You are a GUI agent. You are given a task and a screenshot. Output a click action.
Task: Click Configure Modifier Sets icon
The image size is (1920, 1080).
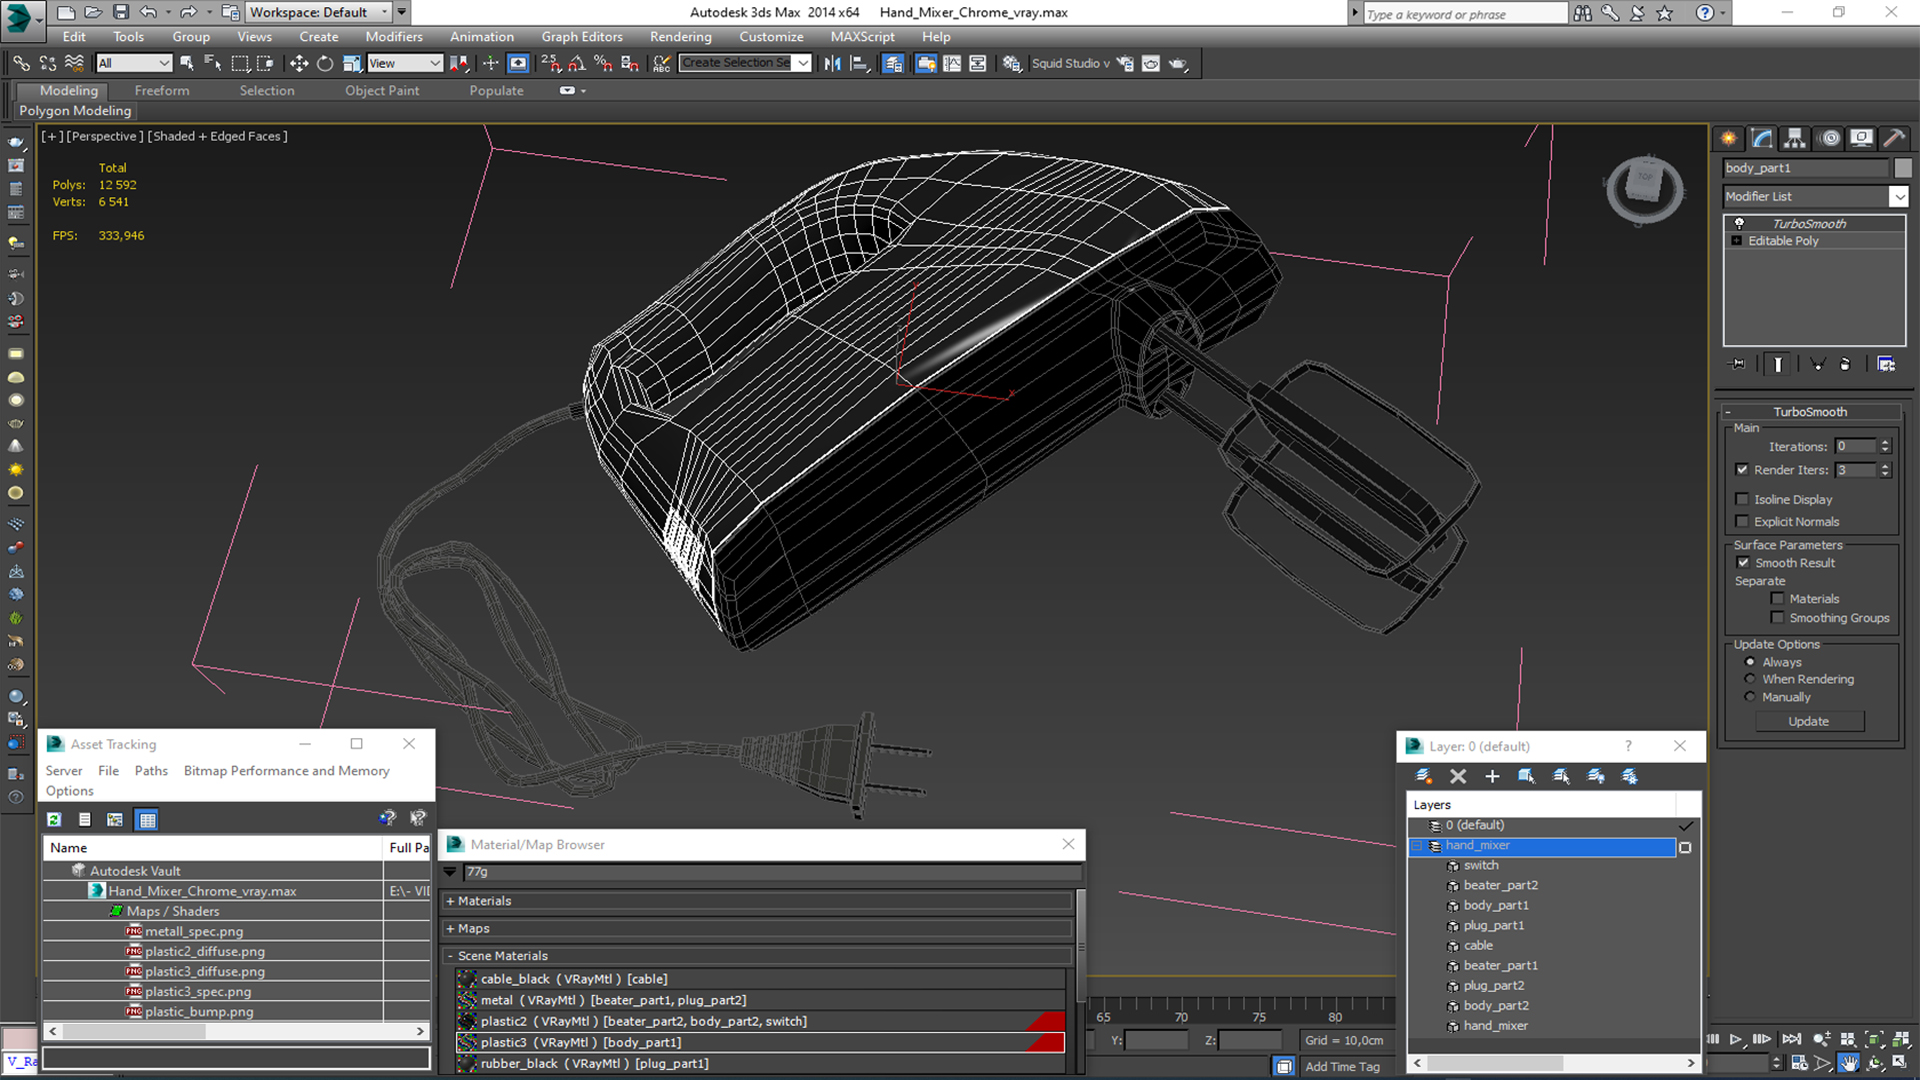pos(1886,364)
